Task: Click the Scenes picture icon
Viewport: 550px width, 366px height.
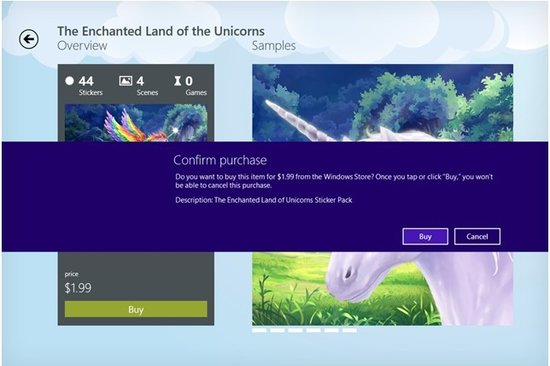Action: (x=126, y=81)
